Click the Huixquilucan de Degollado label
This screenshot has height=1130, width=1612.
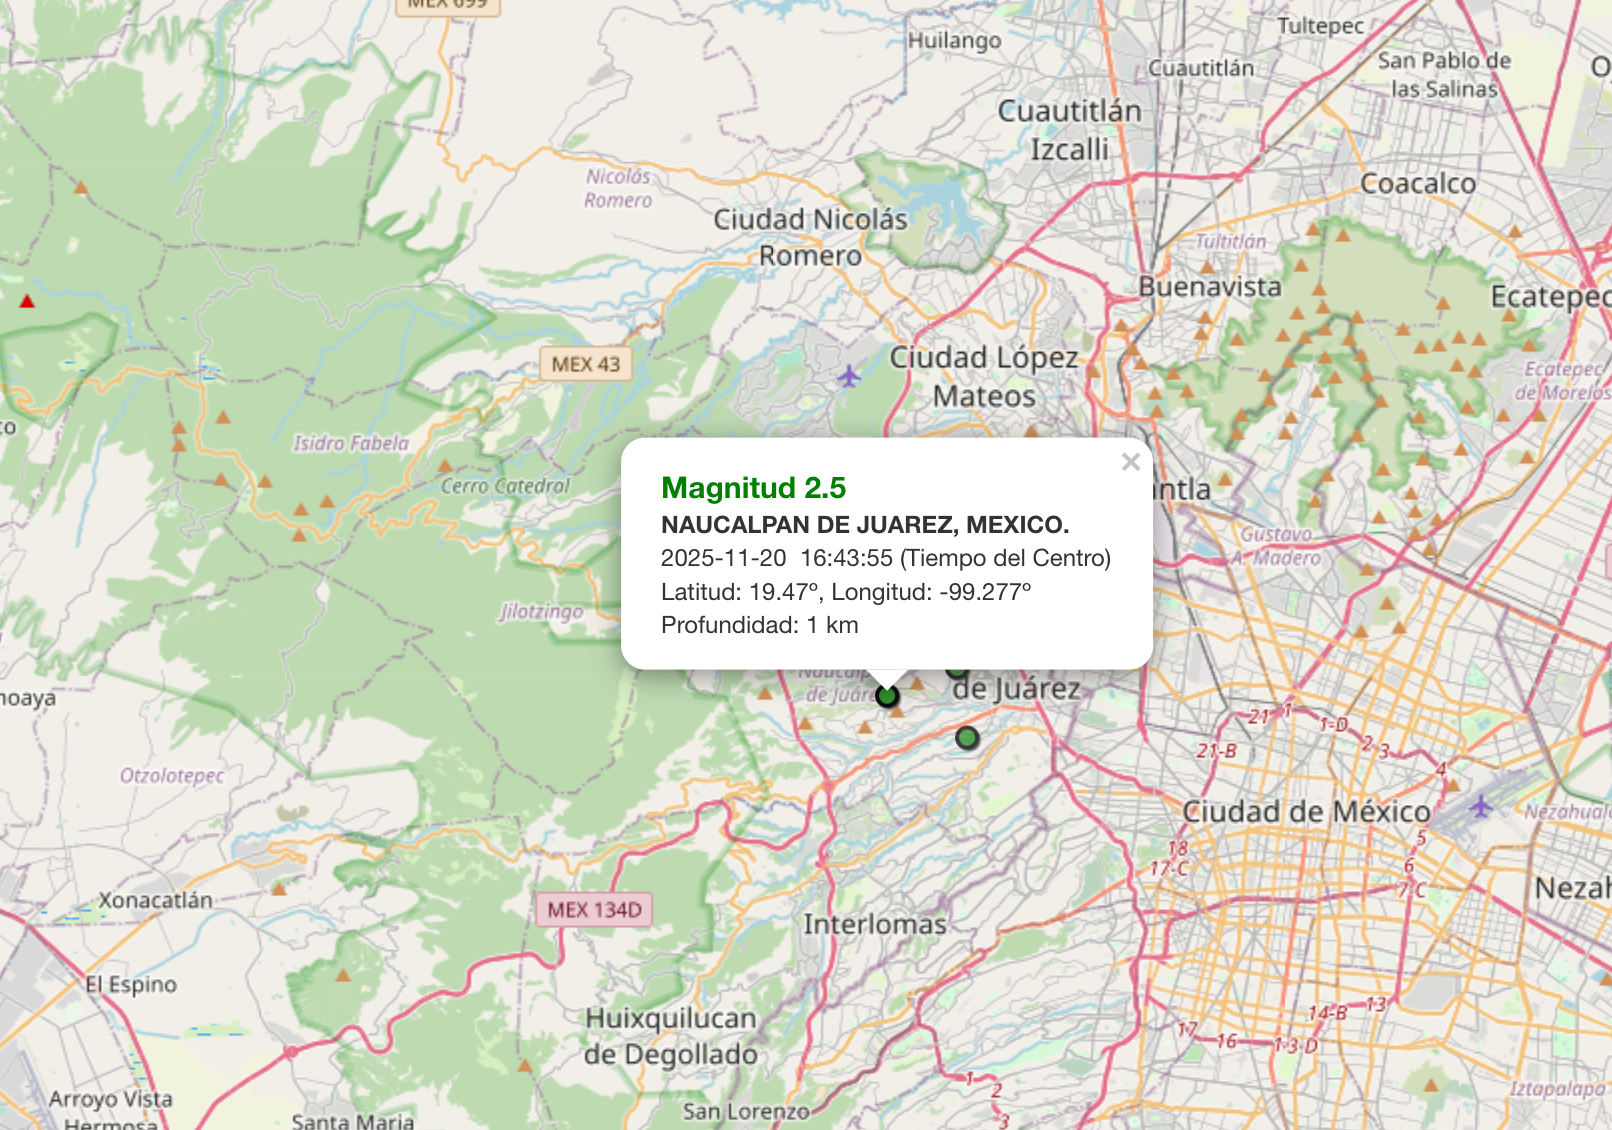[x=671, y=1036]
